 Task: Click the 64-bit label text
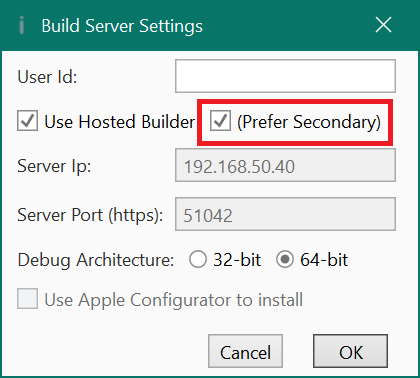[x=324, y=260]
